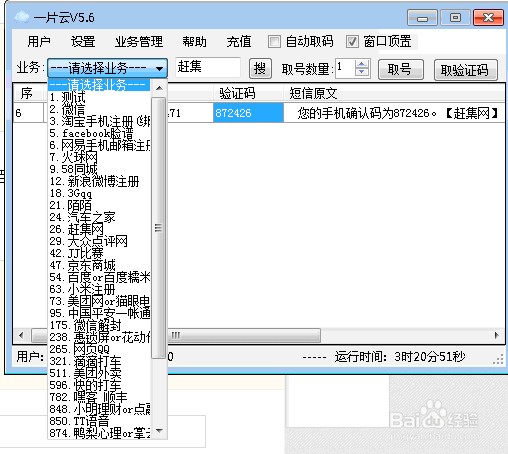The height and width of the screenshot is (454, 508).
Task: Select the verification code cell 872426
Action: 248,113
